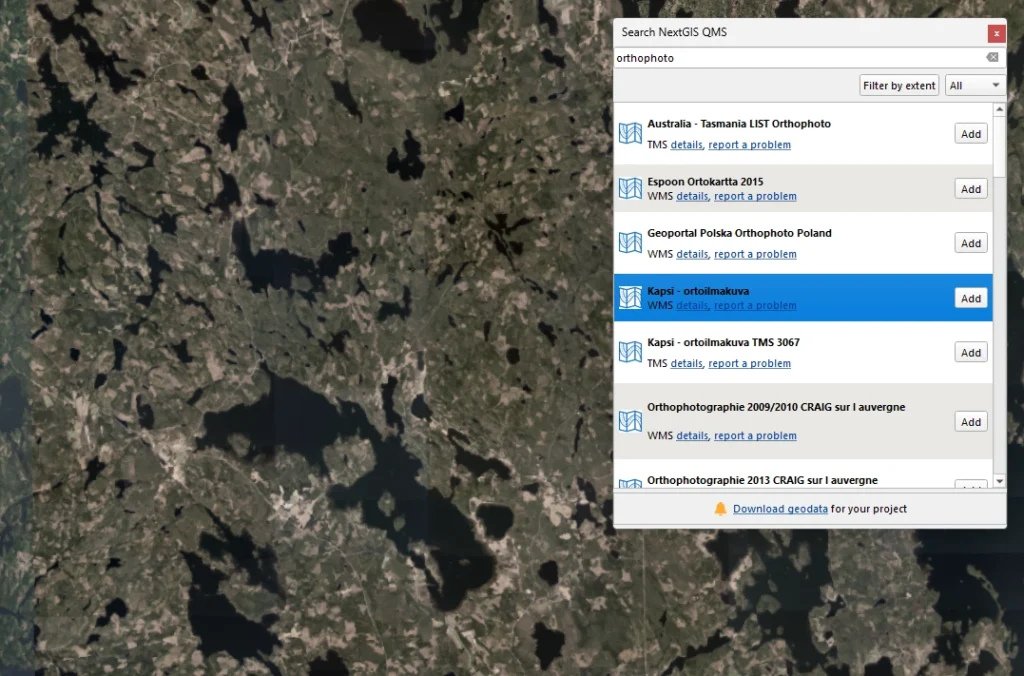Add the Orthophotographie 2009/2010 CRAIG layer

[x=970, y=422]
